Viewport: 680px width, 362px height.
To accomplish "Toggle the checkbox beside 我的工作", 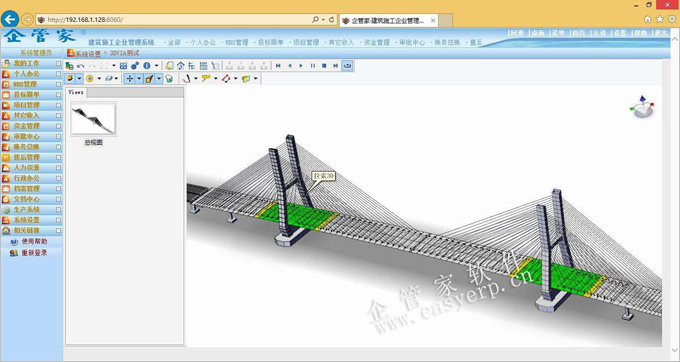I will point(58,63).
